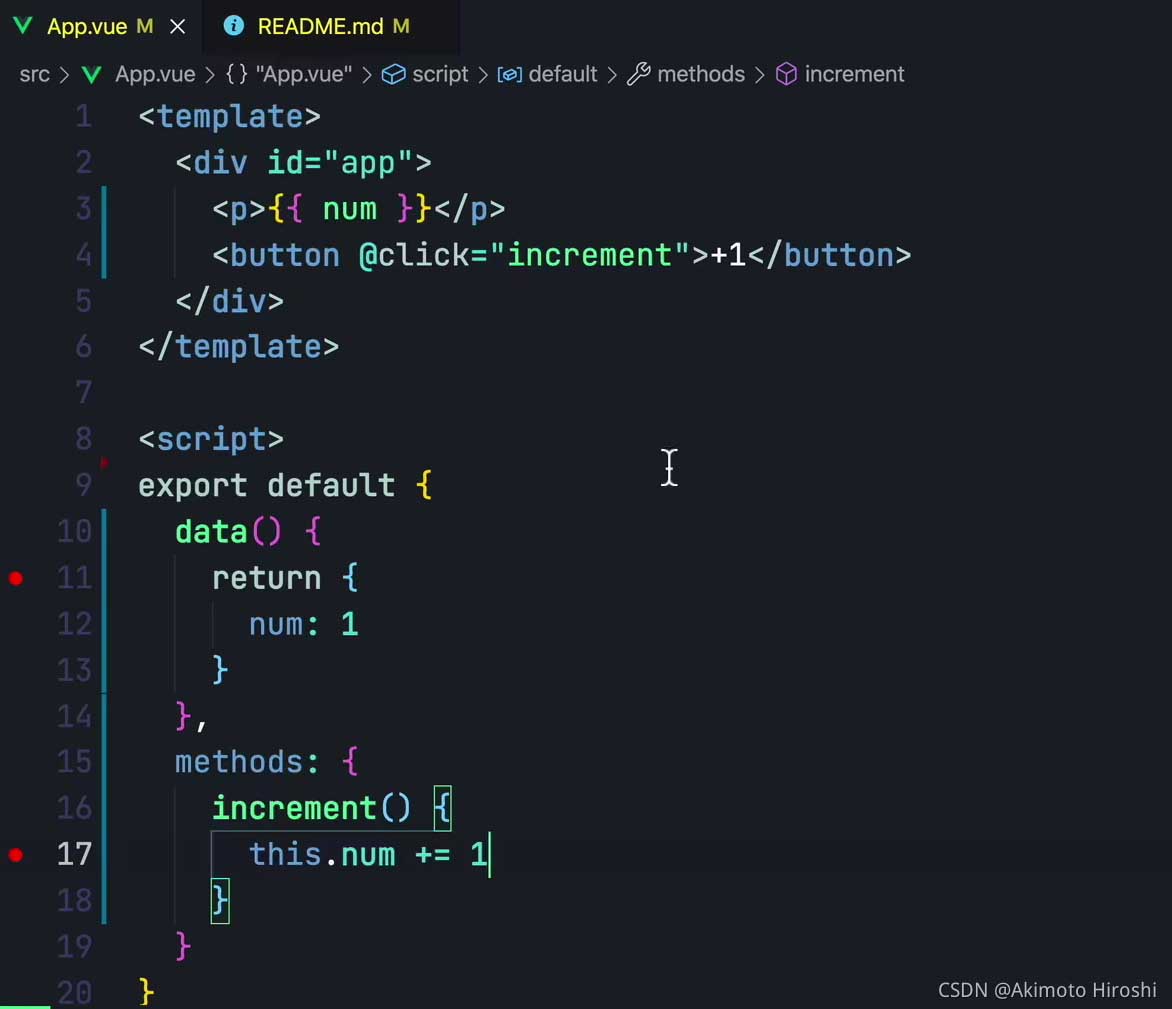The height and width of the screenshot is (1009, 1172).
Task: Click the cube icon beside increment breadcrumb
Action: 787,75
